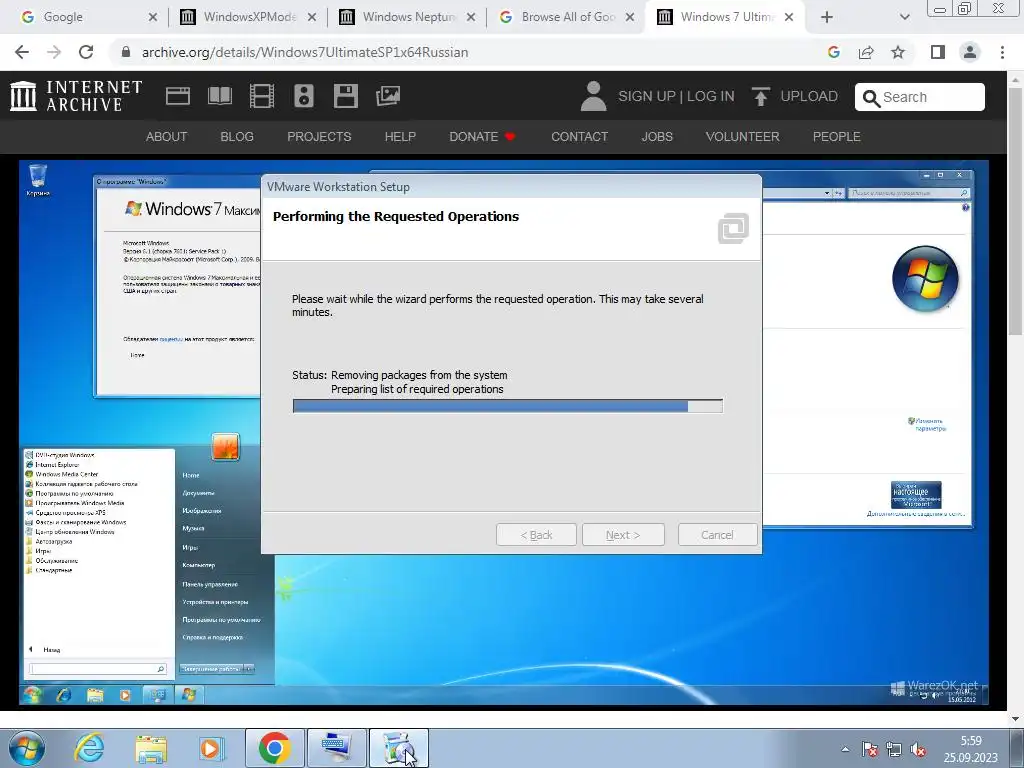Launch Internet Explorer from the host taskbar
This screenshot has width=1024, height=768.
point(89,748)
